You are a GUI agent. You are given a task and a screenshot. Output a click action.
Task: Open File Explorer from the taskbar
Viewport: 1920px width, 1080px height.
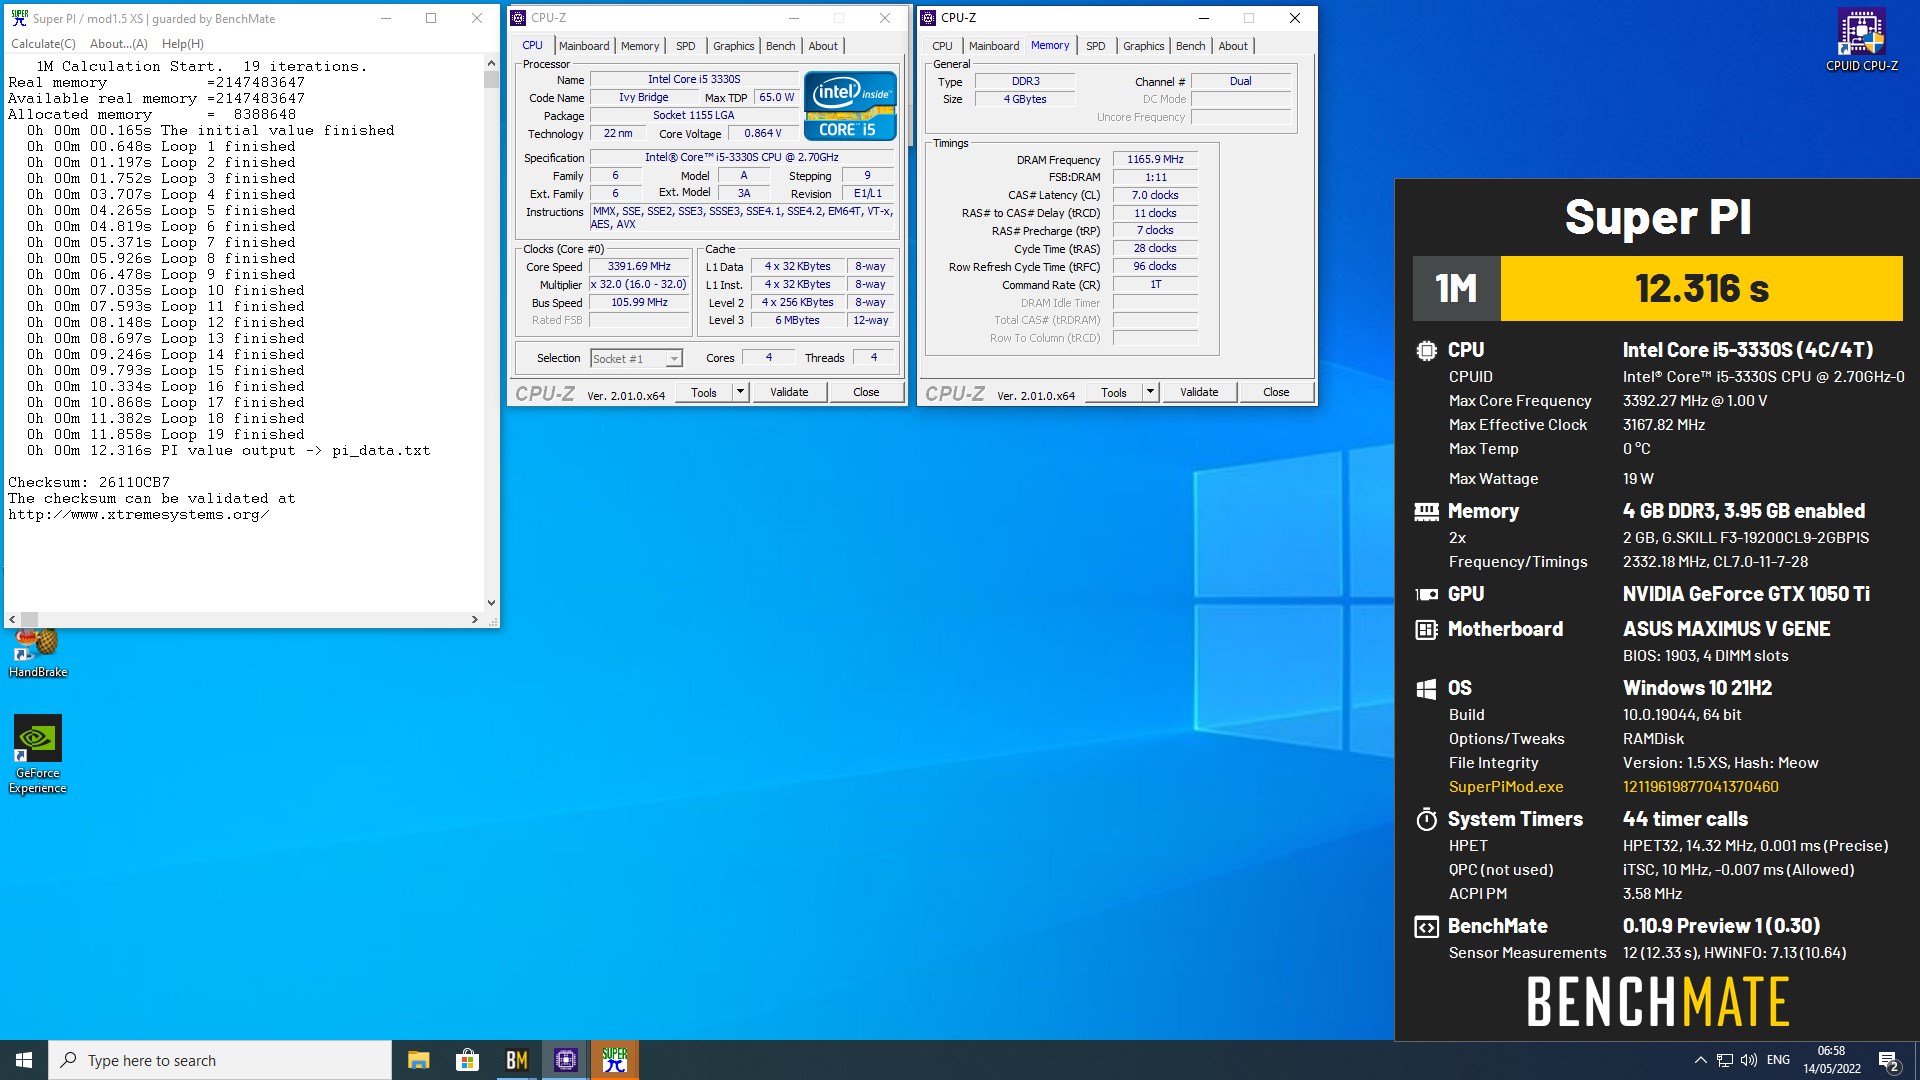419,1060
